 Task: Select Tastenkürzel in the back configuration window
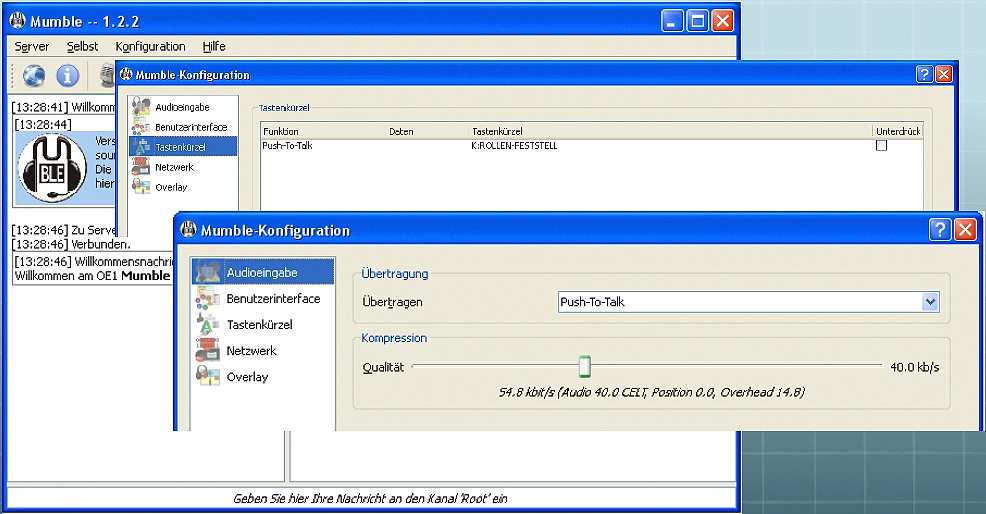tap(183, 147)
